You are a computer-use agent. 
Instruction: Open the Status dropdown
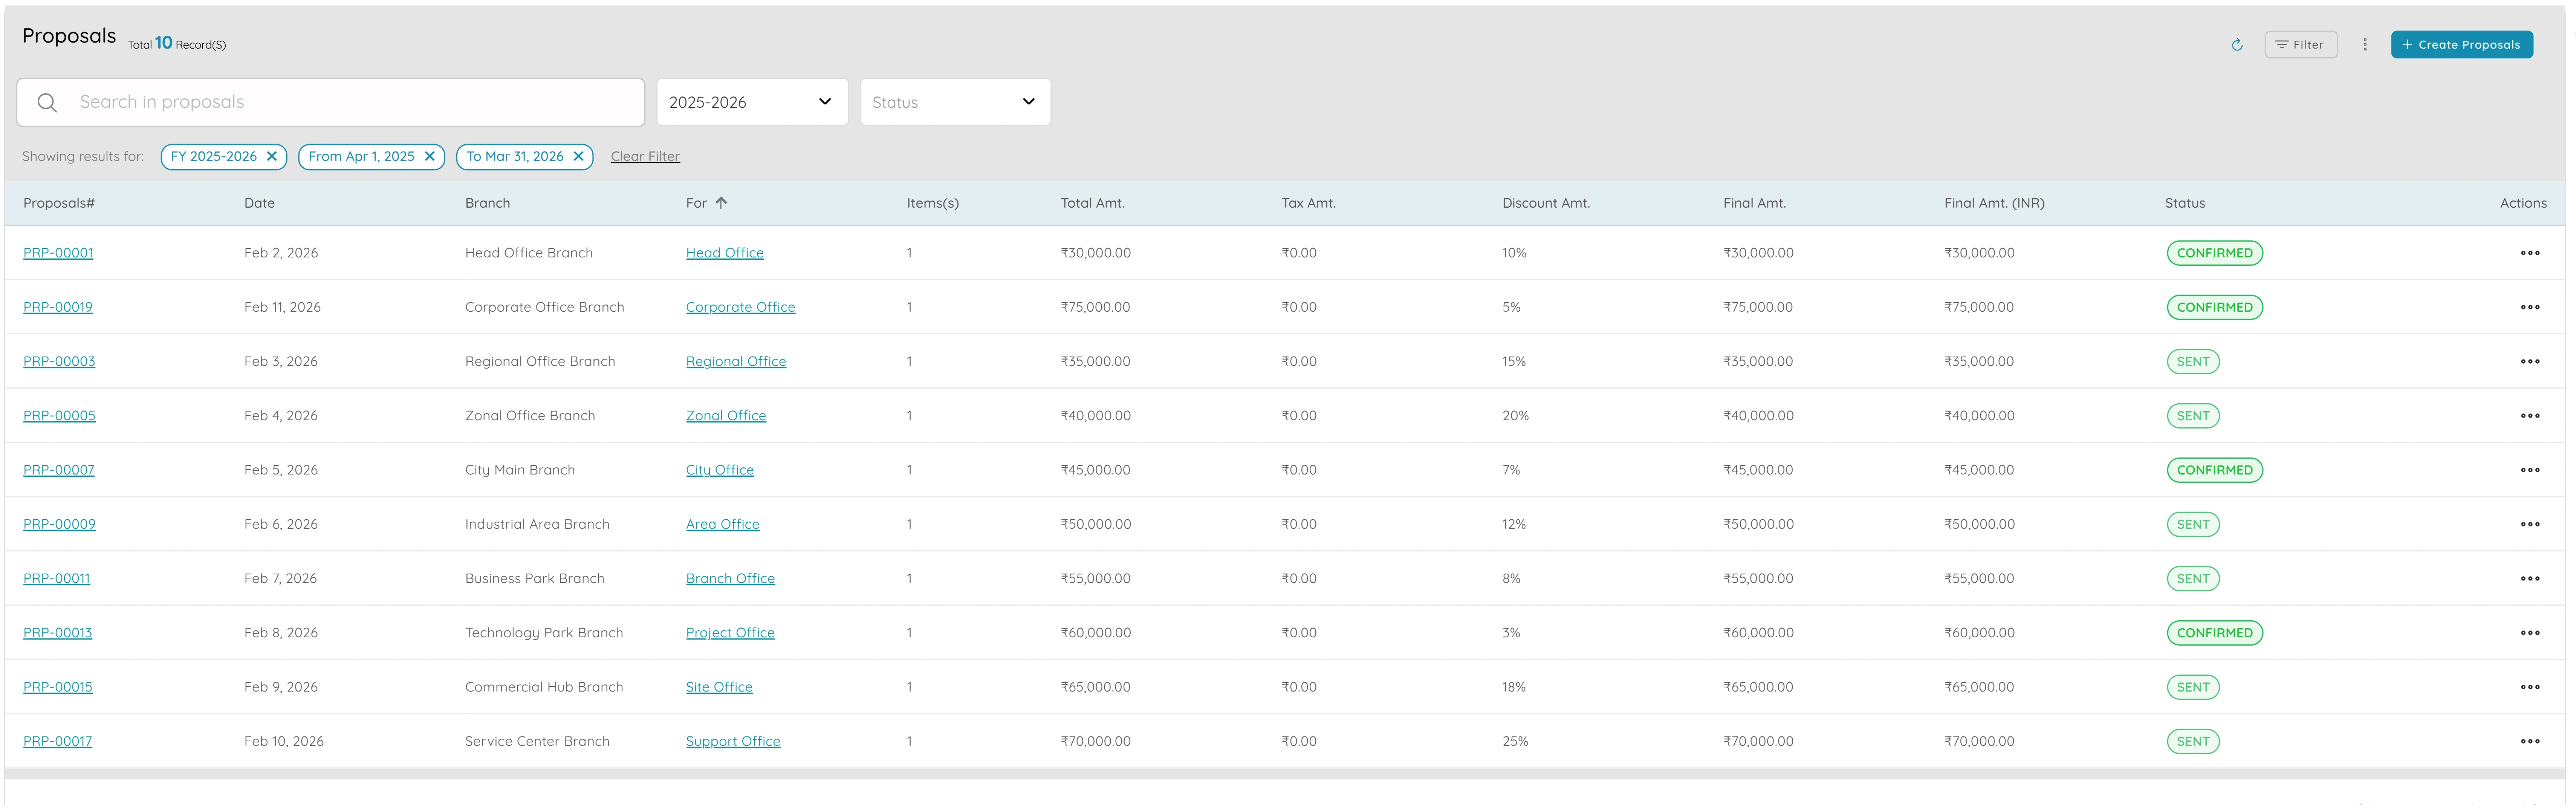click(955, 102)
